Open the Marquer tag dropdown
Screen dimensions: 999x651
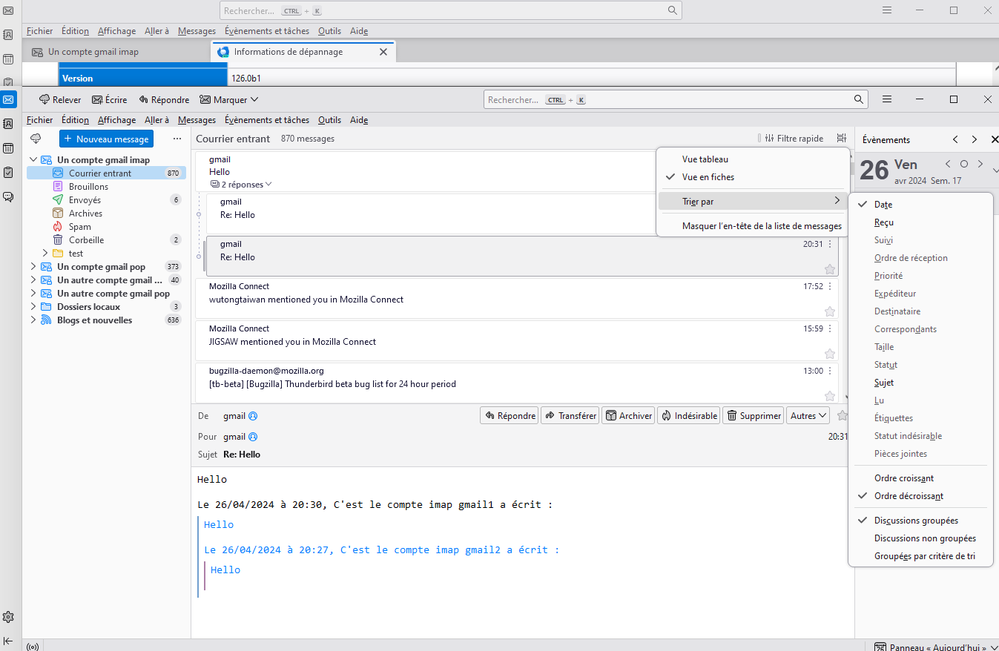[229, 100]
